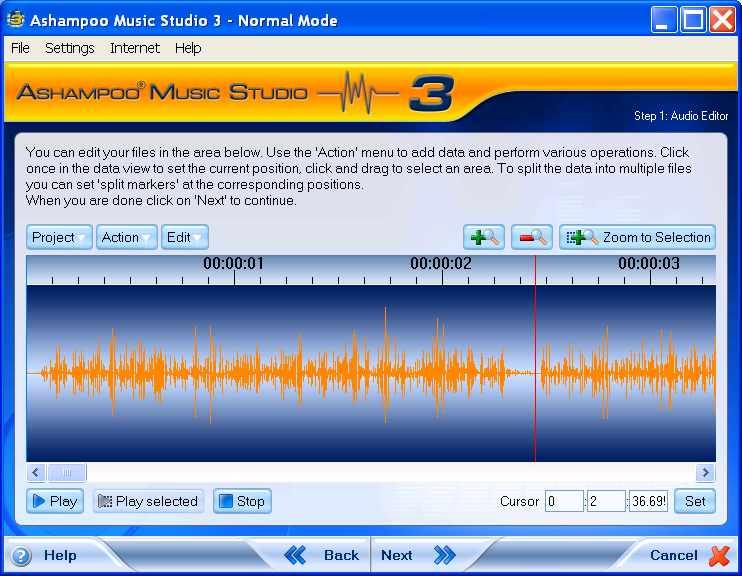
Task: Click the zoom out magnifier icon
Action: click(x=532, y=237)
